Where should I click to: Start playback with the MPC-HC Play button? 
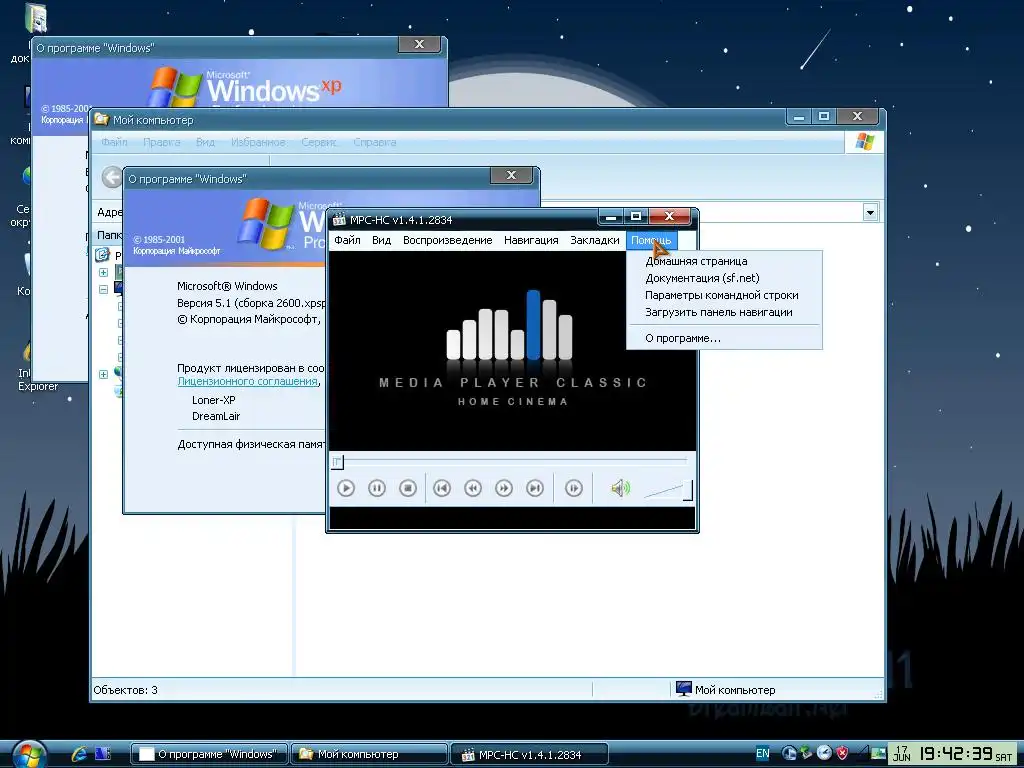coord(346,488)
